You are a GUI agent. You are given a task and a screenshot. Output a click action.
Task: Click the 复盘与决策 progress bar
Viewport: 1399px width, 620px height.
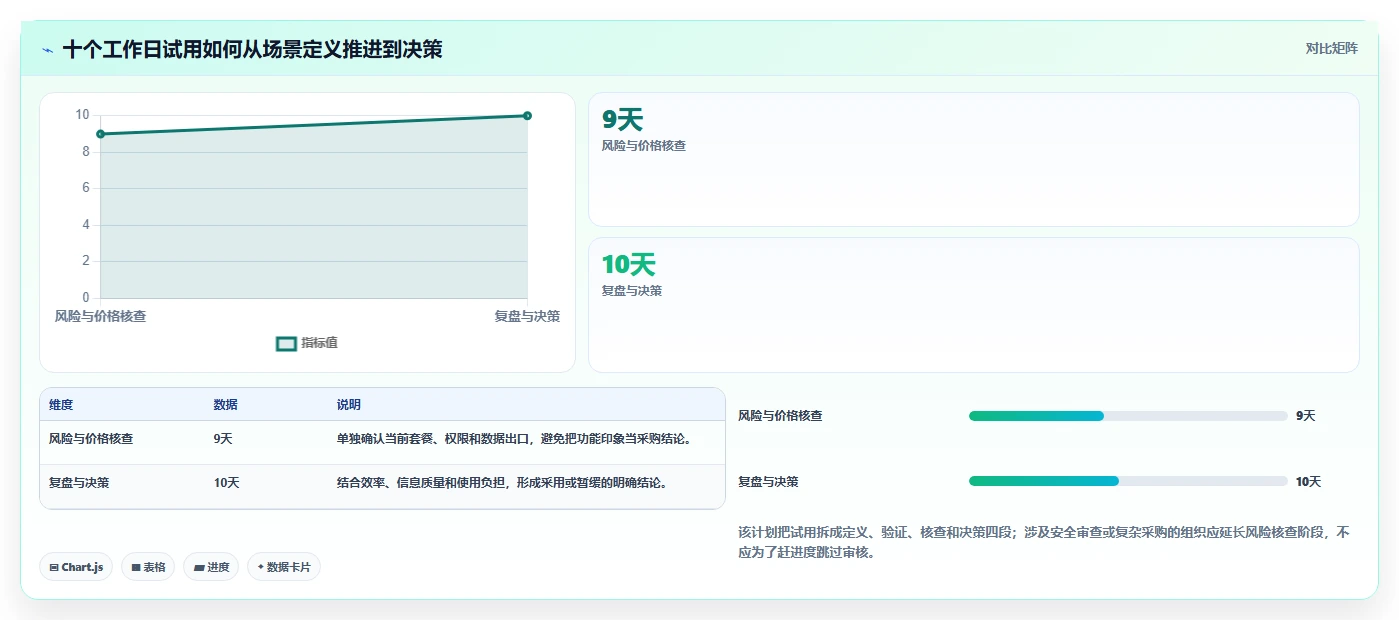[1128, 482]
